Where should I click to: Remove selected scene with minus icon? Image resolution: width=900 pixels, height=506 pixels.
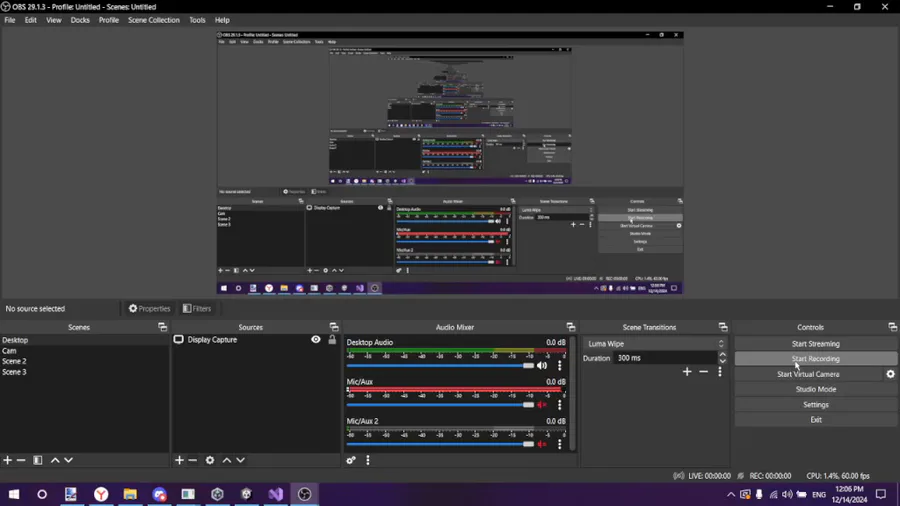tap(21, 460)
